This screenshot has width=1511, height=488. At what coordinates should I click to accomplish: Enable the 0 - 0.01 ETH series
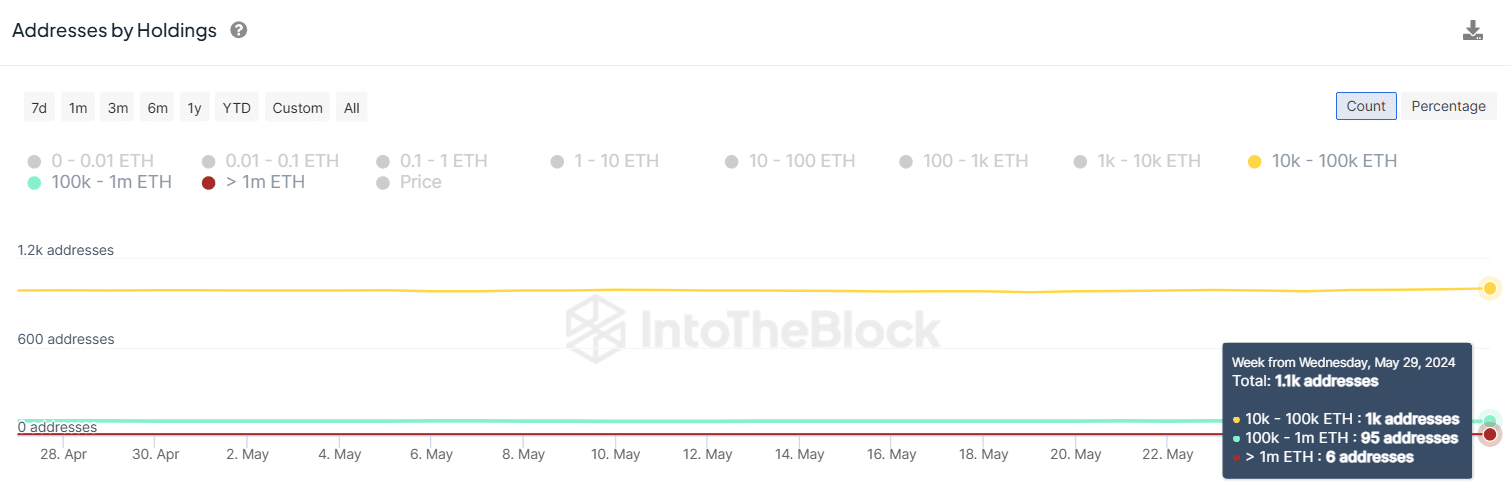point(91,161)
